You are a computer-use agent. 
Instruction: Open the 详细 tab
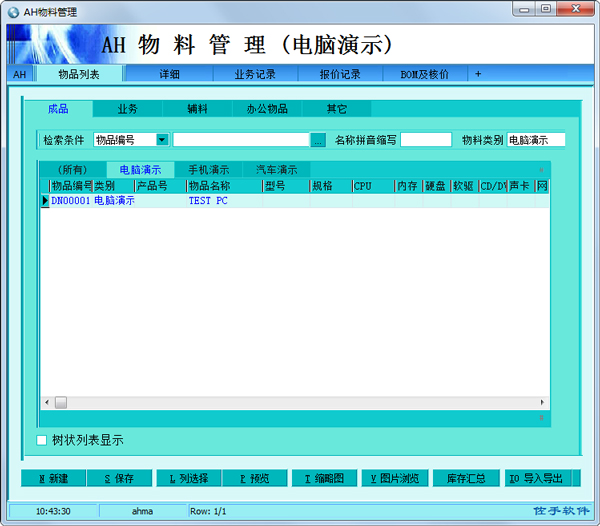click(169, 74)
